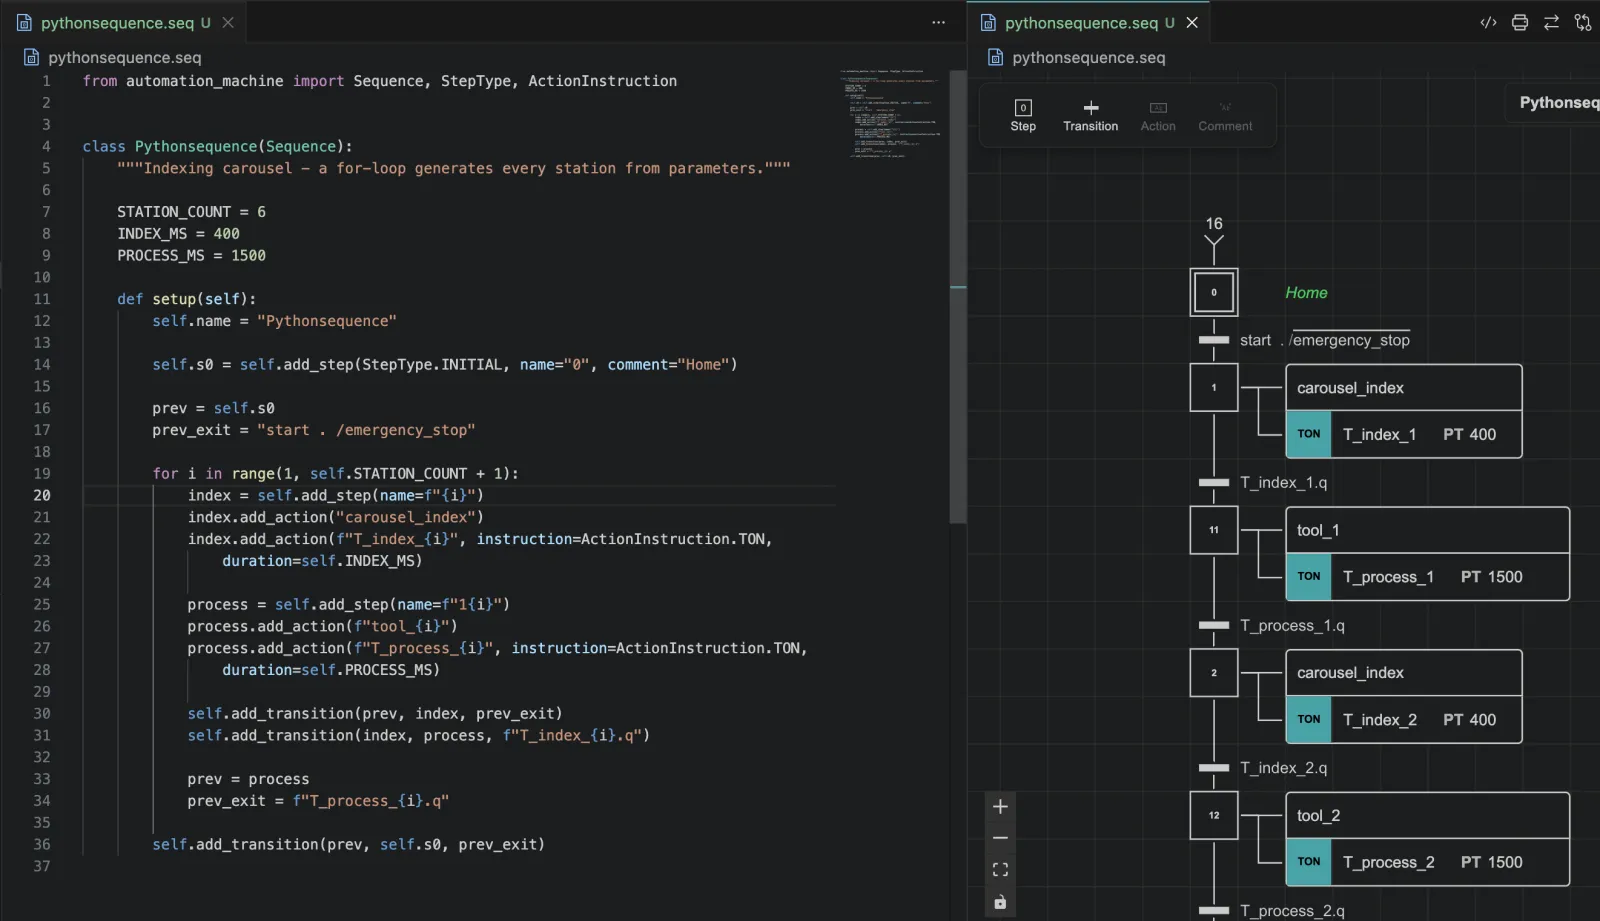Click TON badge for T_process_1
Viewport: 1600px width, 921px height.
(x=1308, y=577)
